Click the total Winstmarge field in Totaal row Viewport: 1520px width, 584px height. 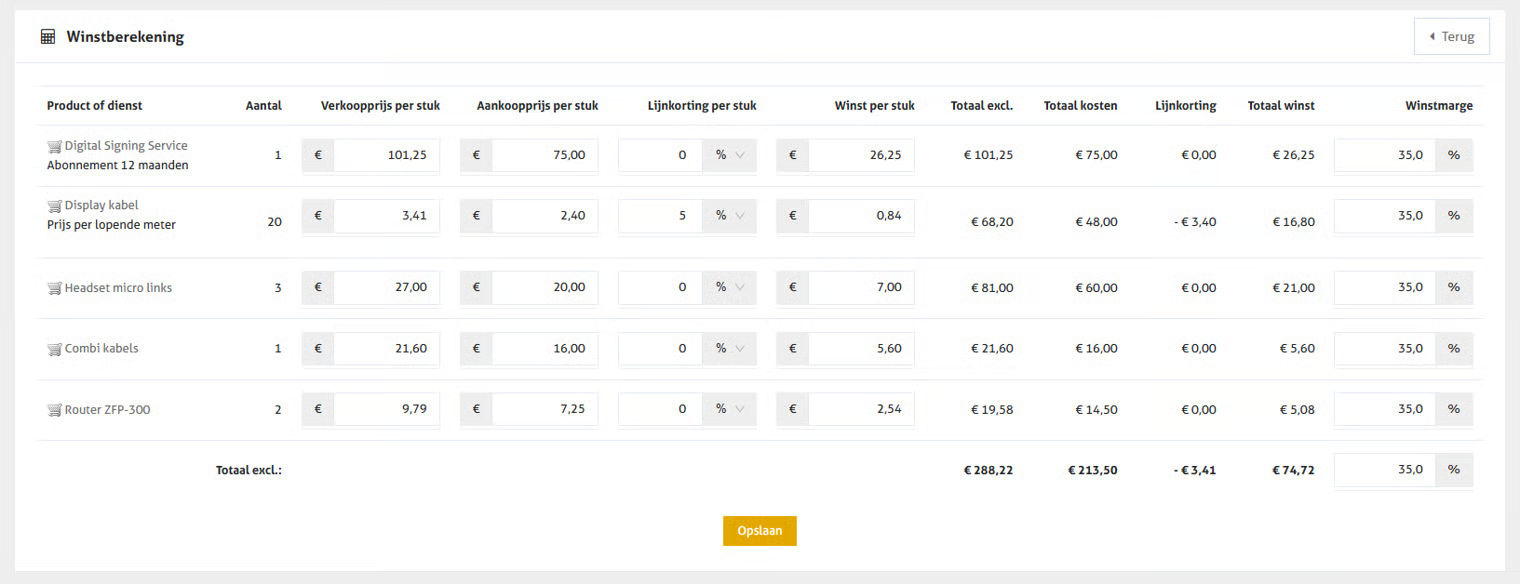point(1385,469)
